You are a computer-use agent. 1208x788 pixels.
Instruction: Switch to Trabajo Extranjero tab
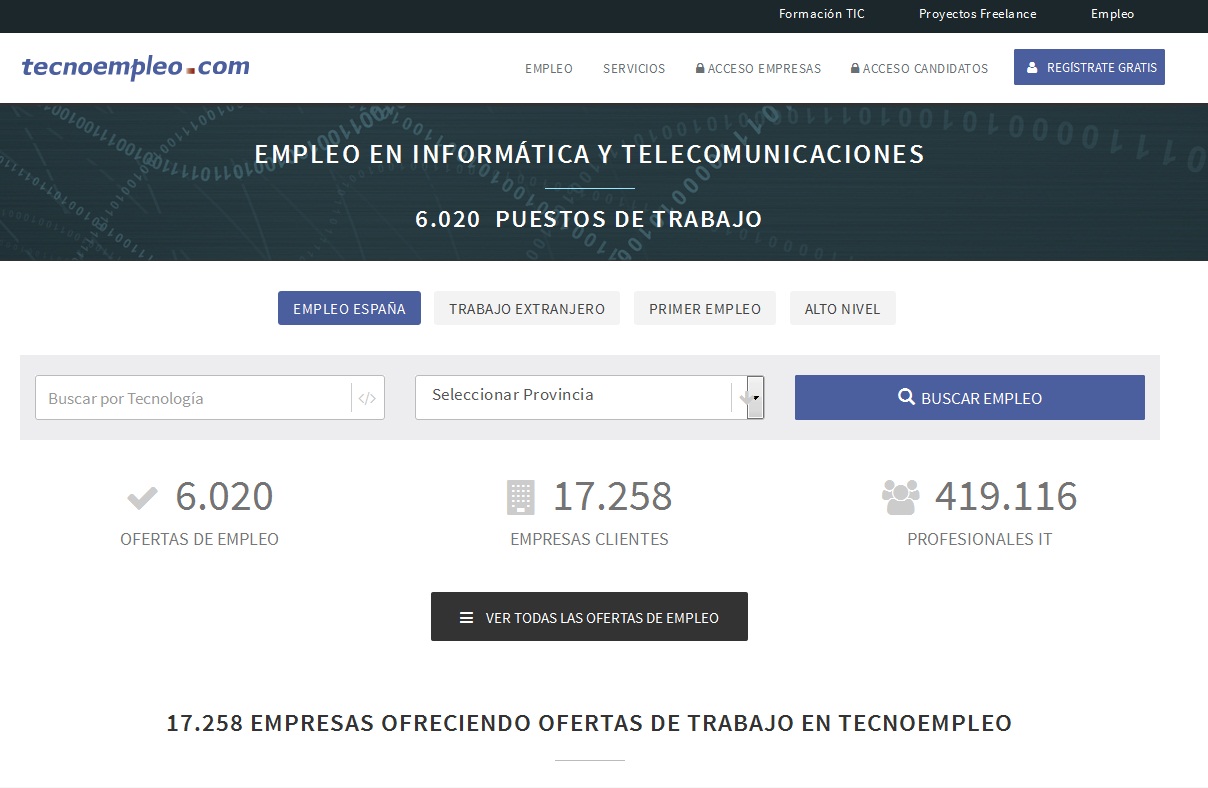[x=527, y=309]
